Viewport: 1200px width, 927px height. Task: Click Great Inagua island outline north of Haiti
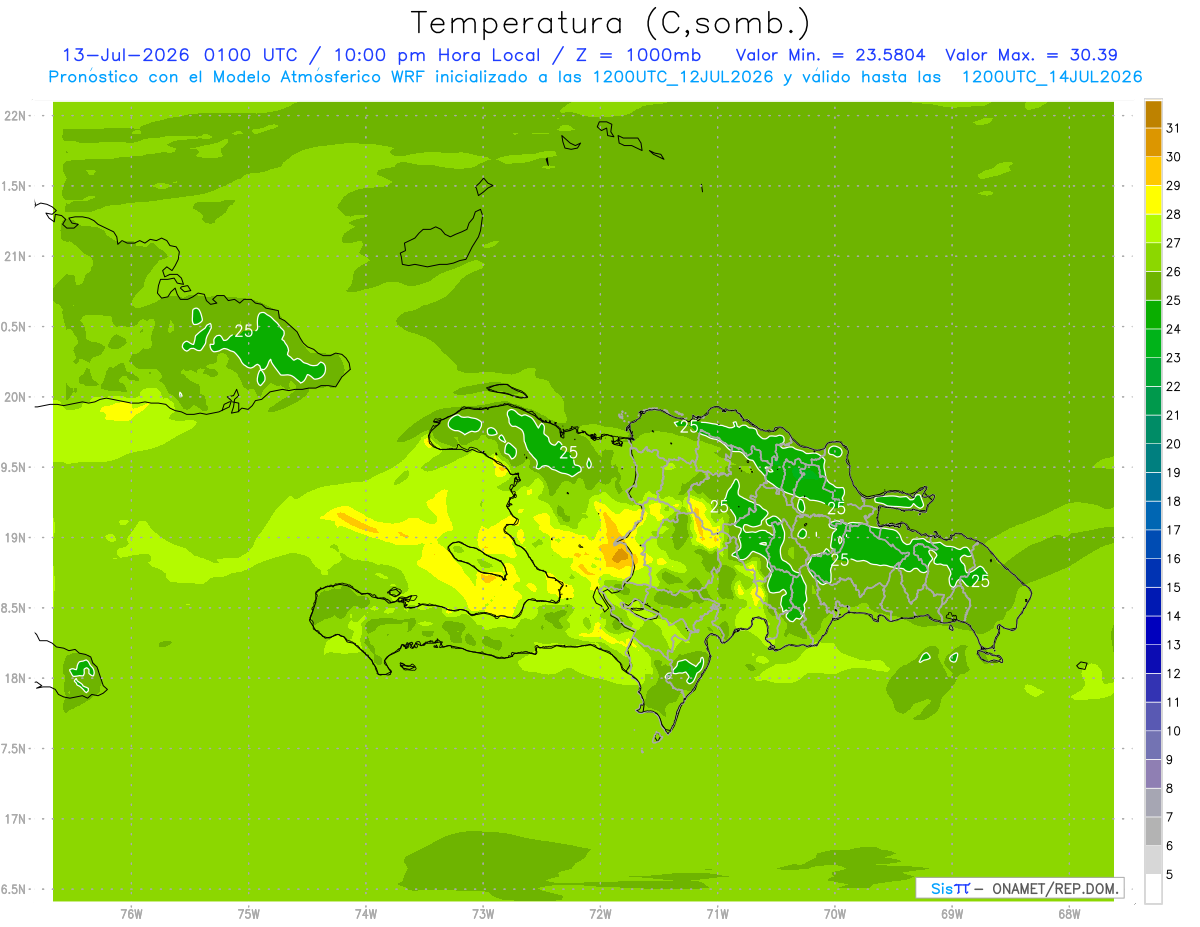coord(443,240)
